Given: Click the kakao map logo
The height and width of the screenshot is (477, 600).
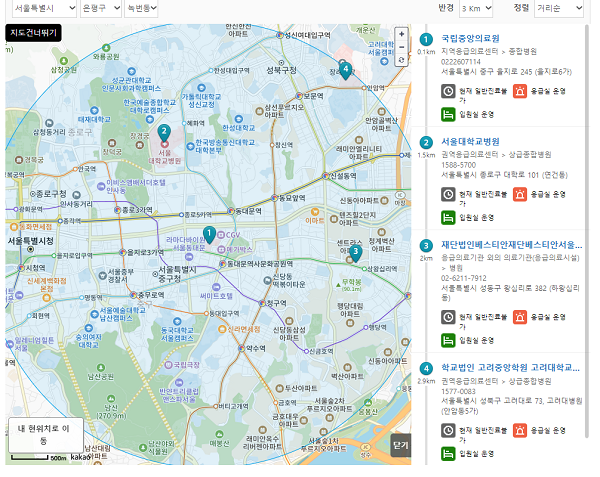Looking at the screenshot, I should pyautogui.click(x=80, y=457).
